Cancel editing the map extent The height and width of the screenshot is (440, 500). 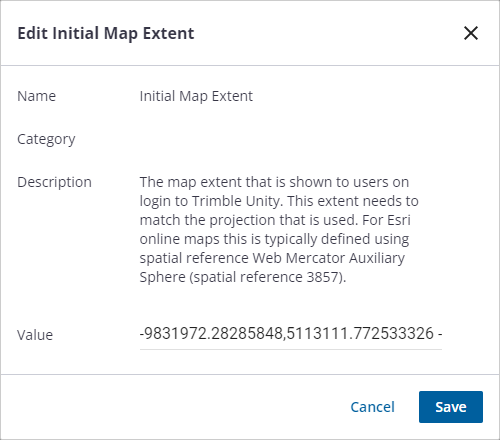[372, 407]
